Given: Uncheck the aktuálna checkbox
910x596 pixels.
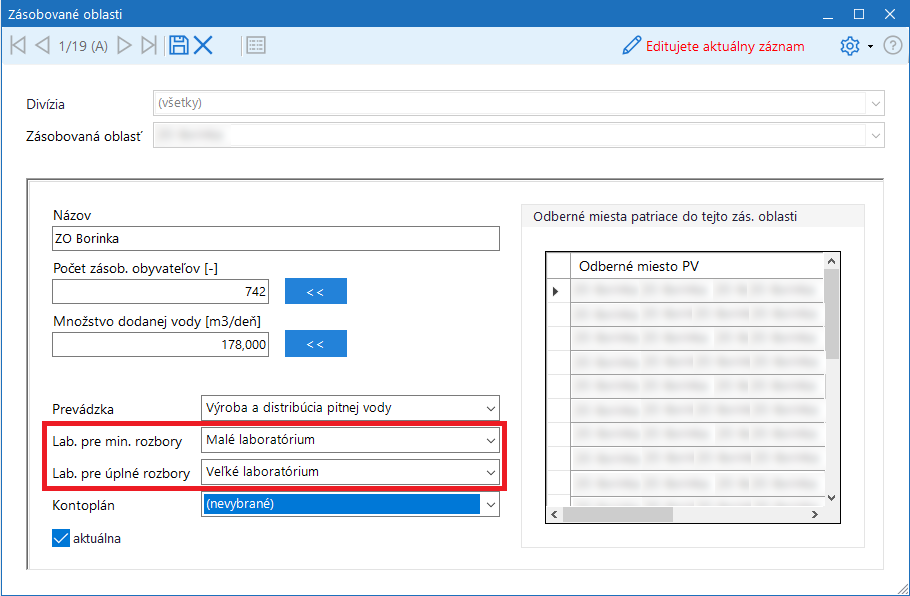Looking at the screenshot, I should pos(61,538).
